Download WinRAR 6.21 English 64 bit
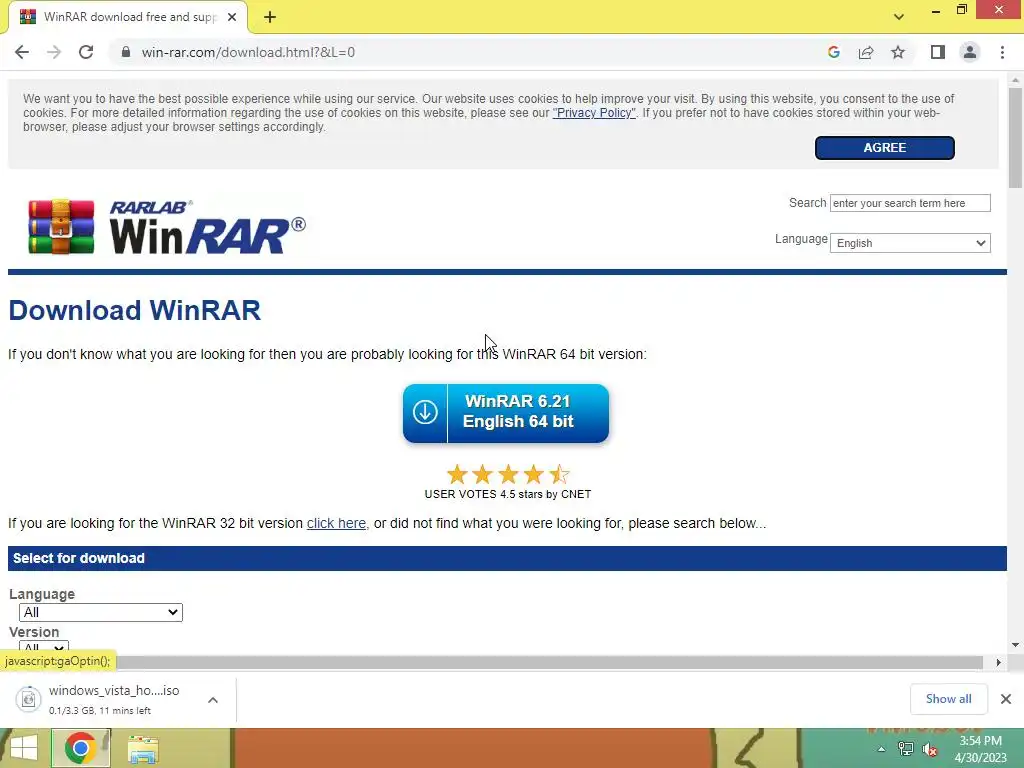This screenshot has width=1024, height=768. (505, 413)
